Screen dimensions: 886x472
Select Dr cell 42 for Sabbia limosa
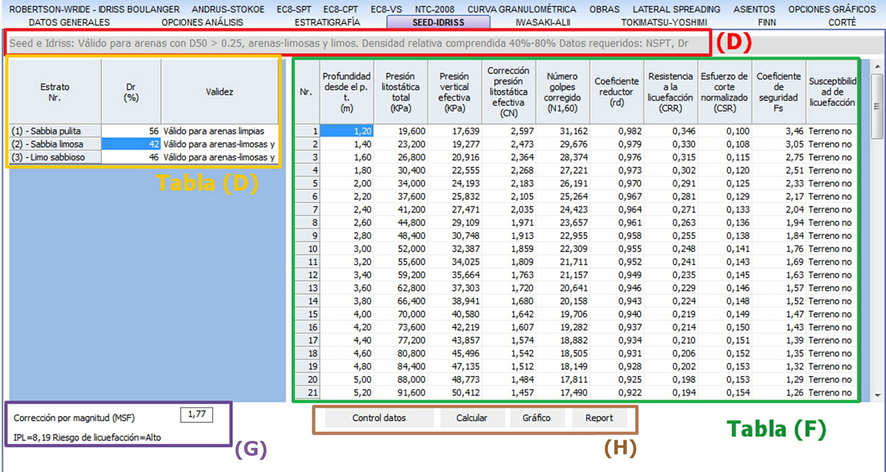131,144
